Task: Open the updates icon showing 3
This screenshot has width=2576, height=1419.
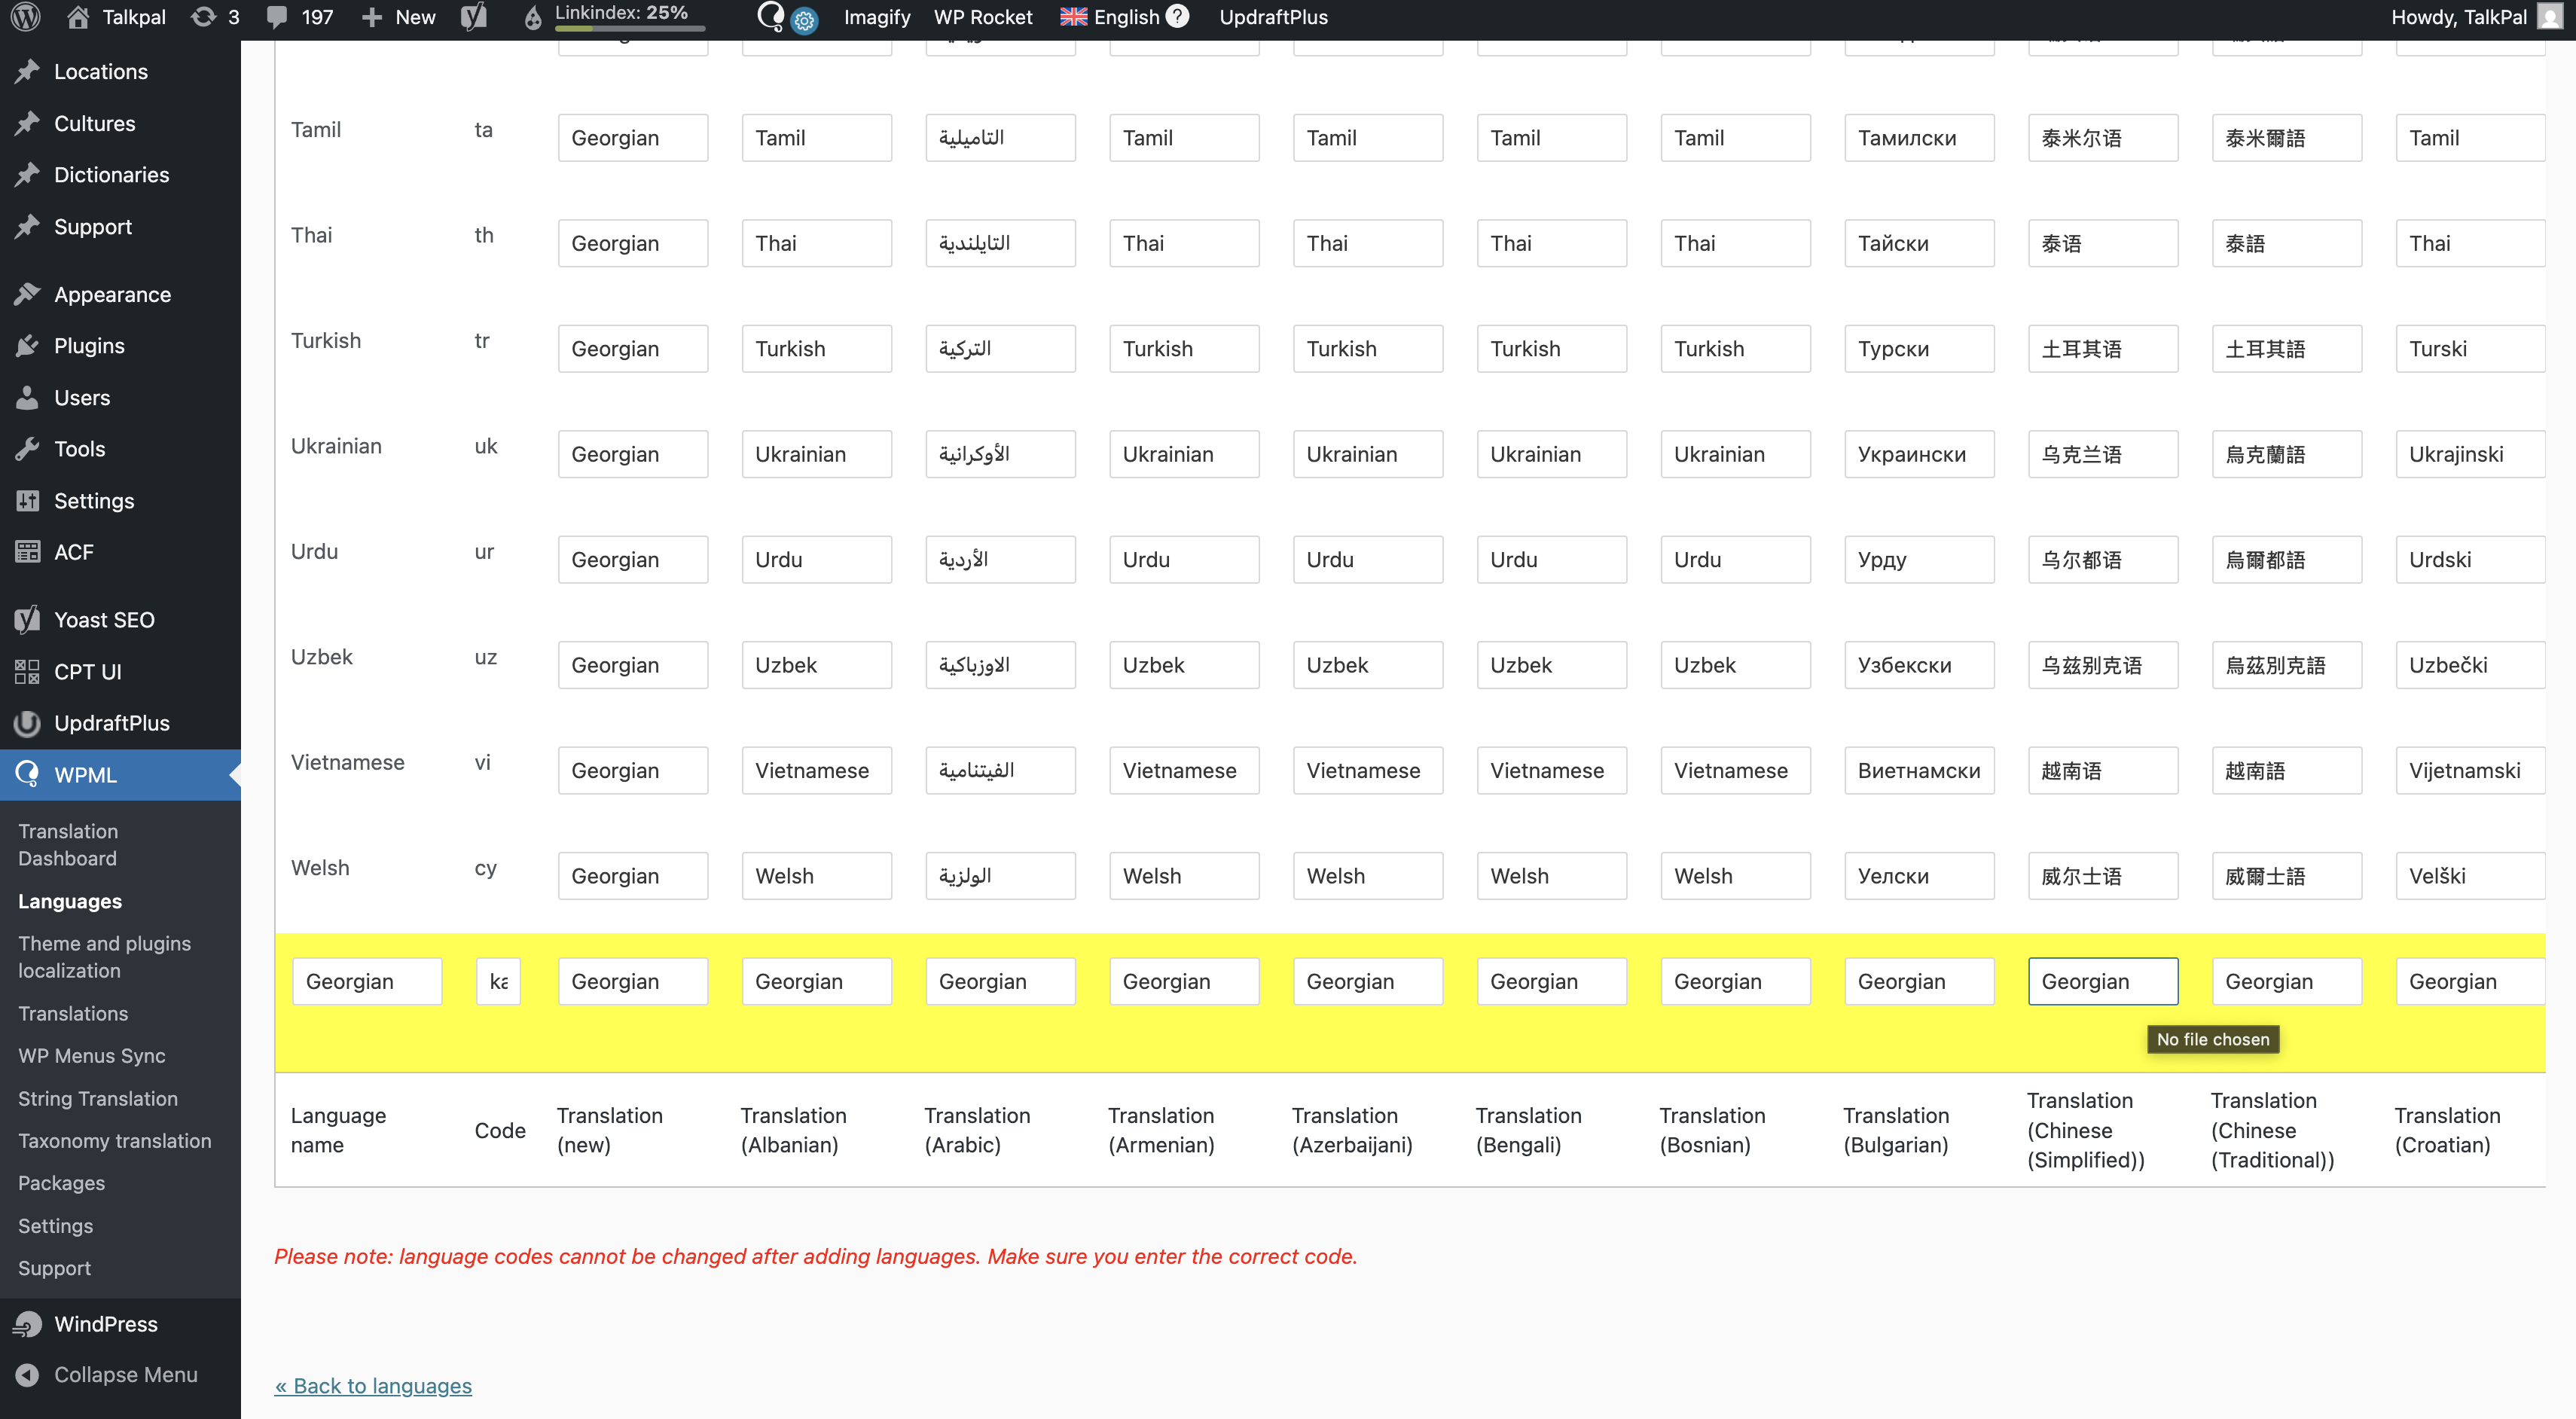Action: pos(215,17)
